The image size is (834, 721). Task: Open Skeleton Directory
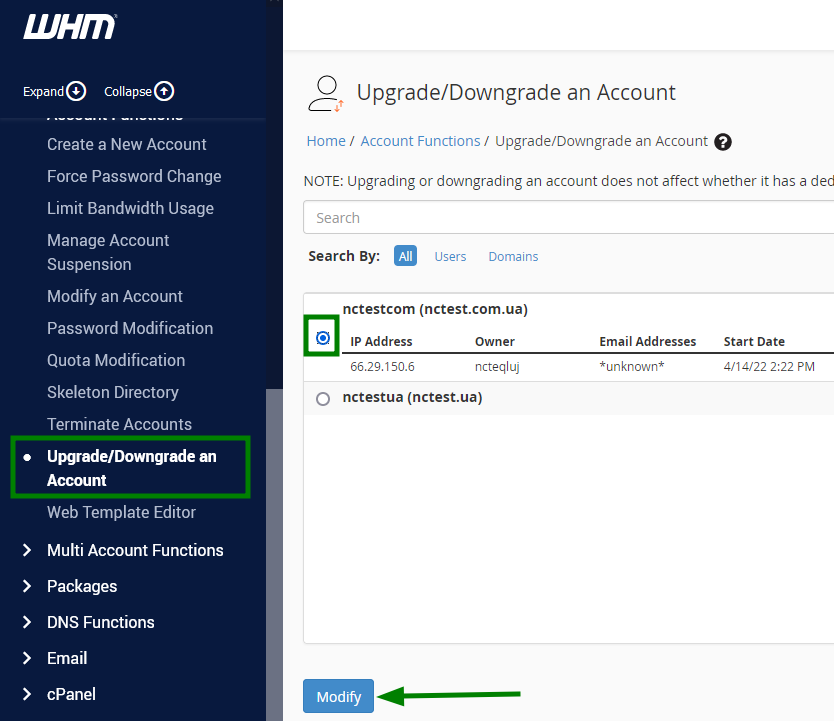pyautogui.click(x=113, y=392)
